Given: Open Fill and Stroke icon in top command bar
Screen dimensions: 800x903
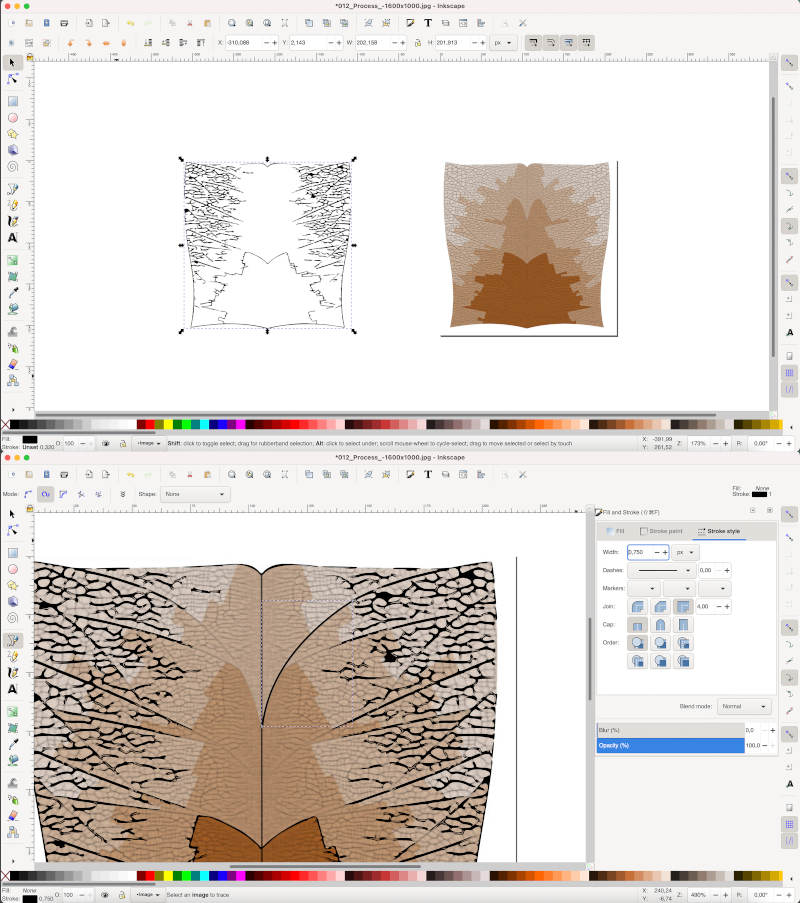Looking at the screenshot, I should click(410, 23).
